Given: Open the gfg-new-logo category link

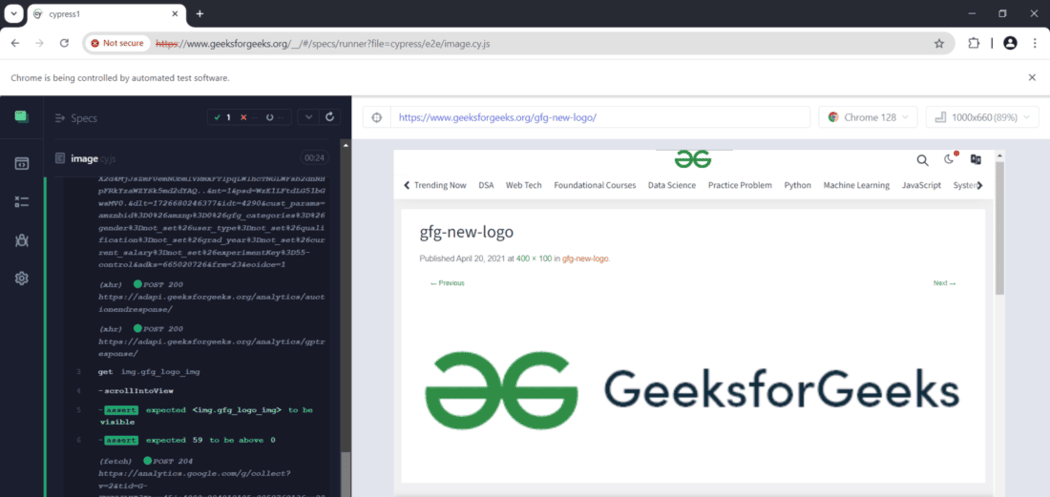Looking at the screenshot, I should coord(586,259).
